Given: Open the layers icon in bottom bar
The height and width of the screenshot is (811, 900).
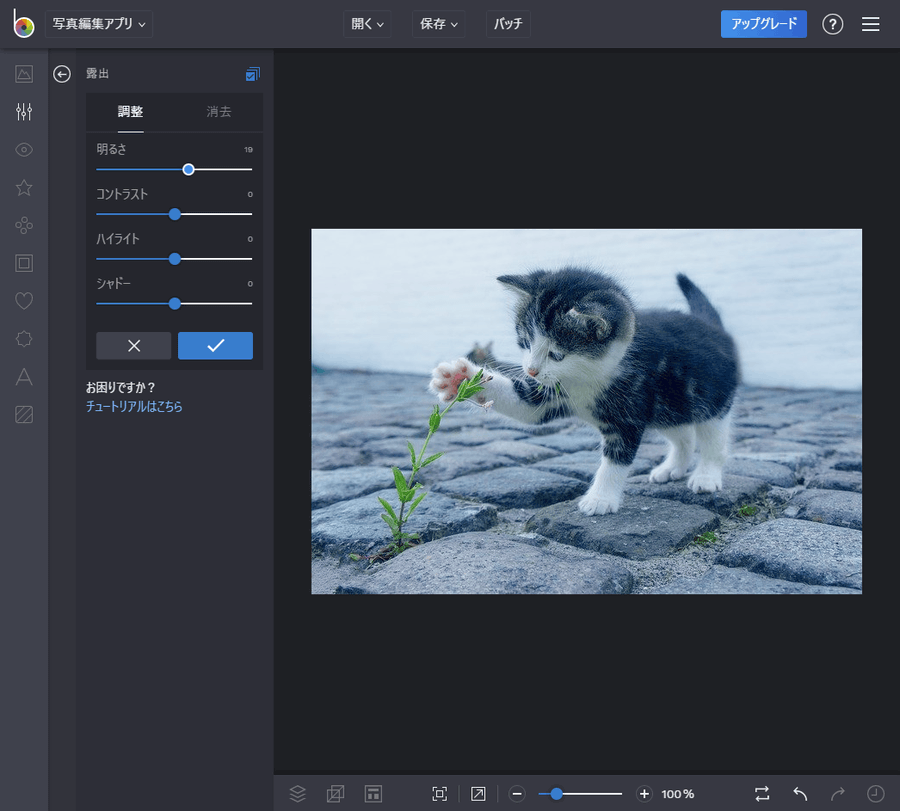Looking at the screenshot, I should click(x=297, y=794).
